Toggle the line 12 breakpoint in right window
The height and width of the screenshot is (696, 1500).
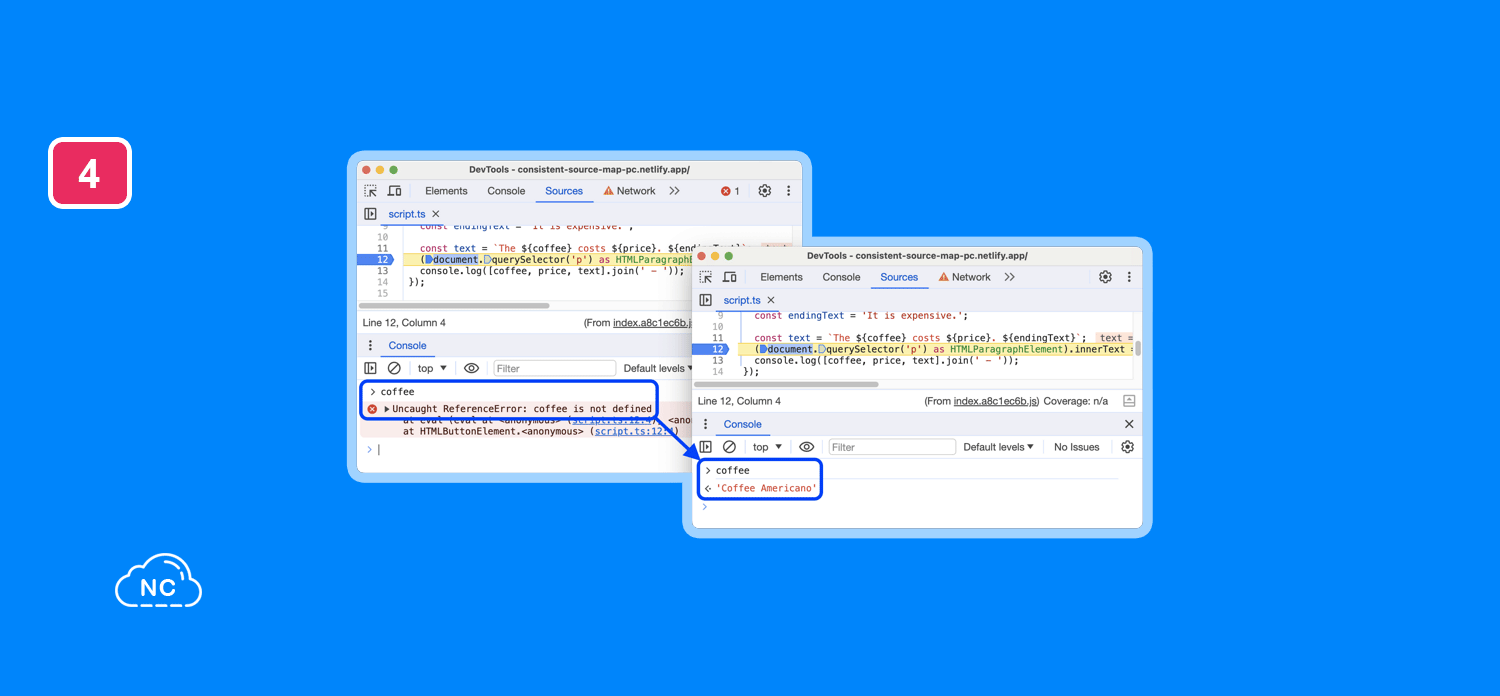717,349
